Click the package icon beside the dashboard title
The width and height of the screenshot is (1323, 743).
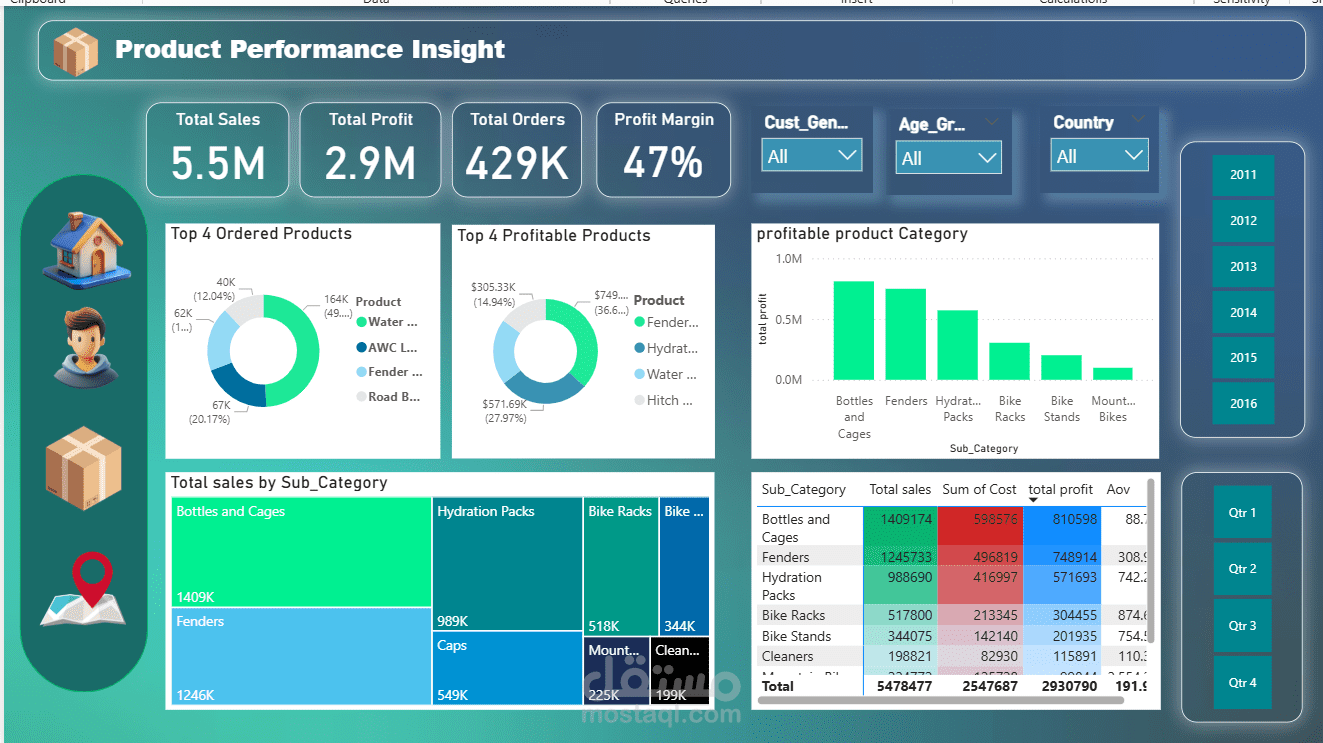click(74, 49)
